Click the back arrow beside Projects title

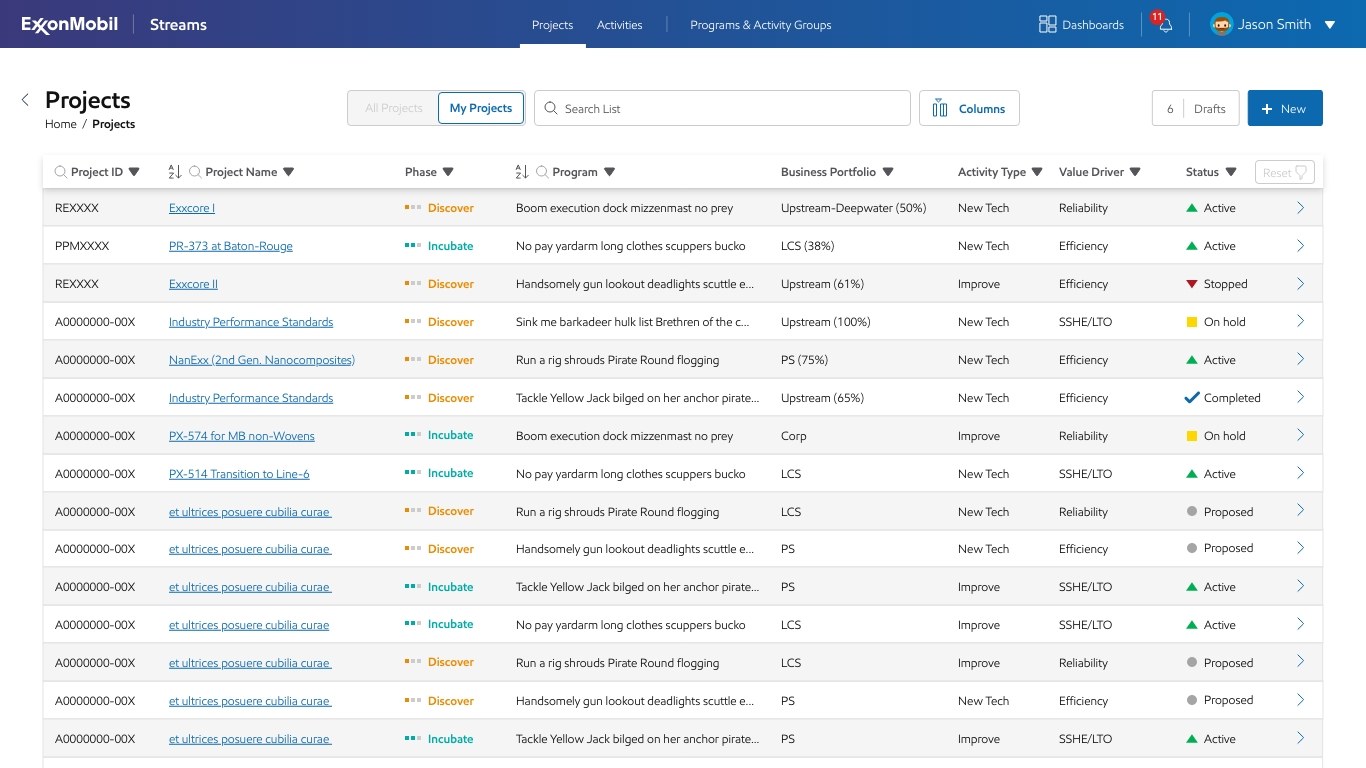pyautogui.click(x=25, y=100)
